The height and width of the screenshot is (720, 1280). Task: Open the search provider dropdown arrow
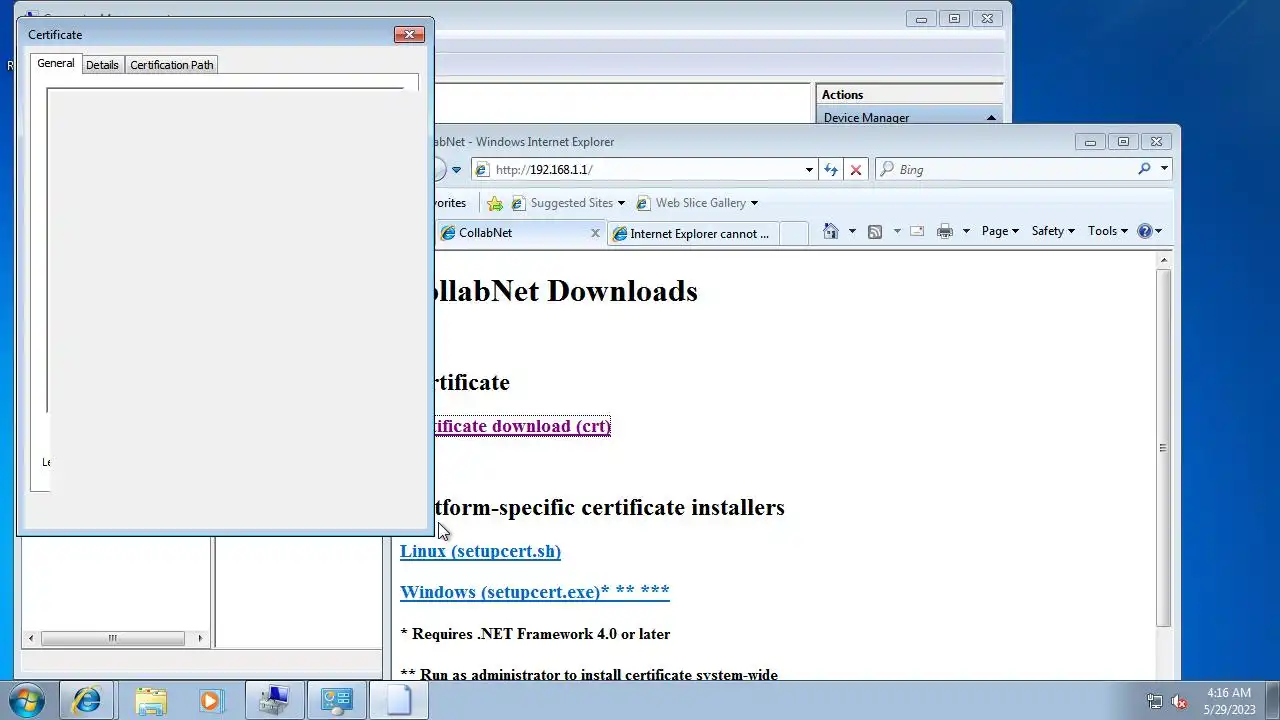click(1164, 169)
